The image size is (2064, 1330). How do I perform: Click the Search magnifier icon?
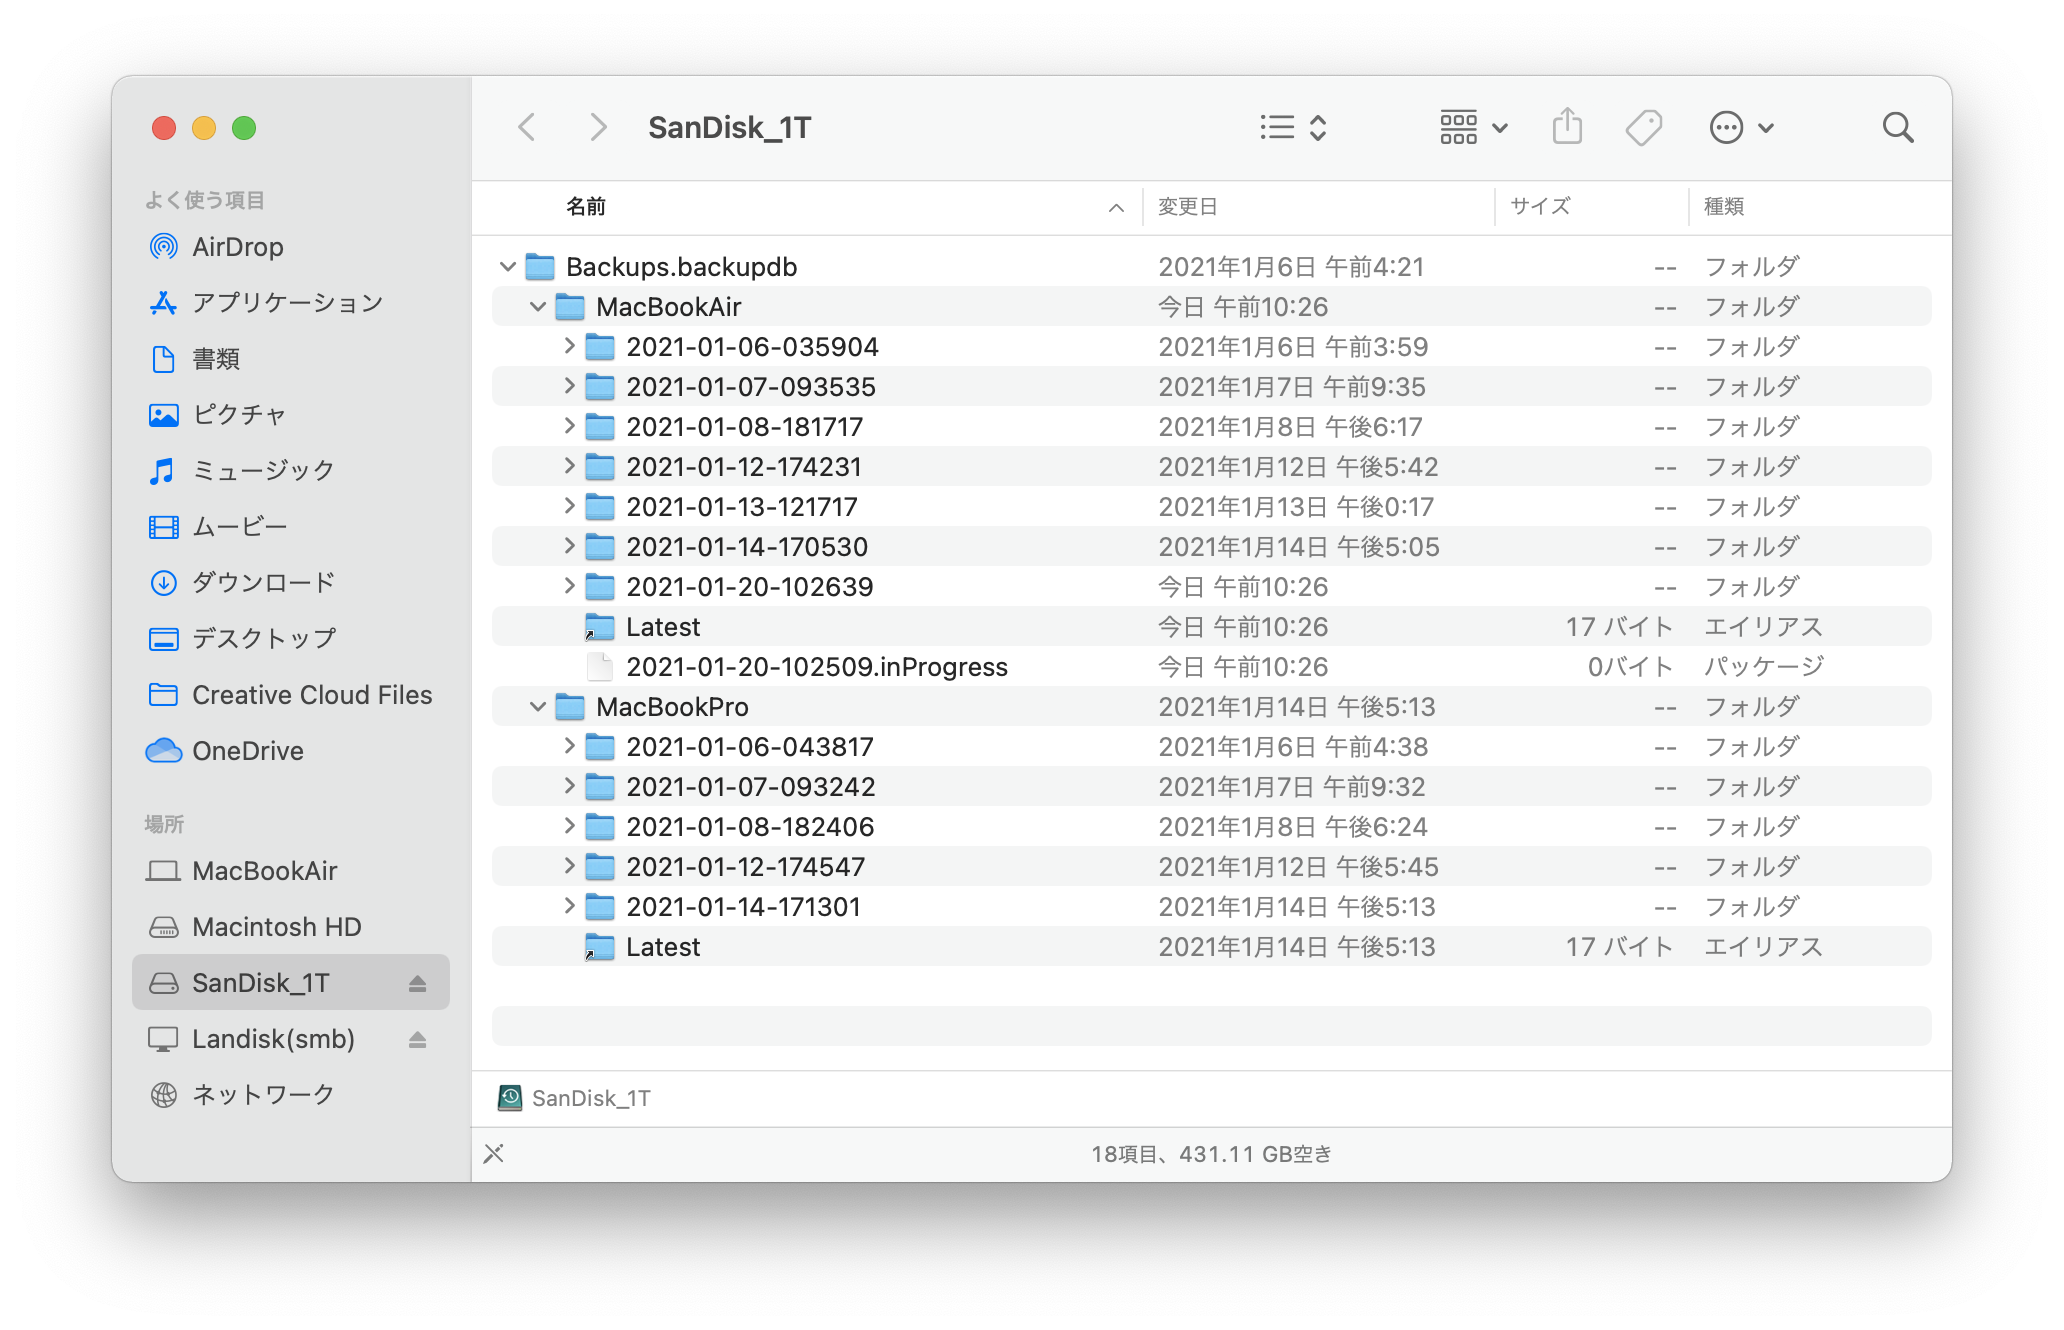(1897, 128)
